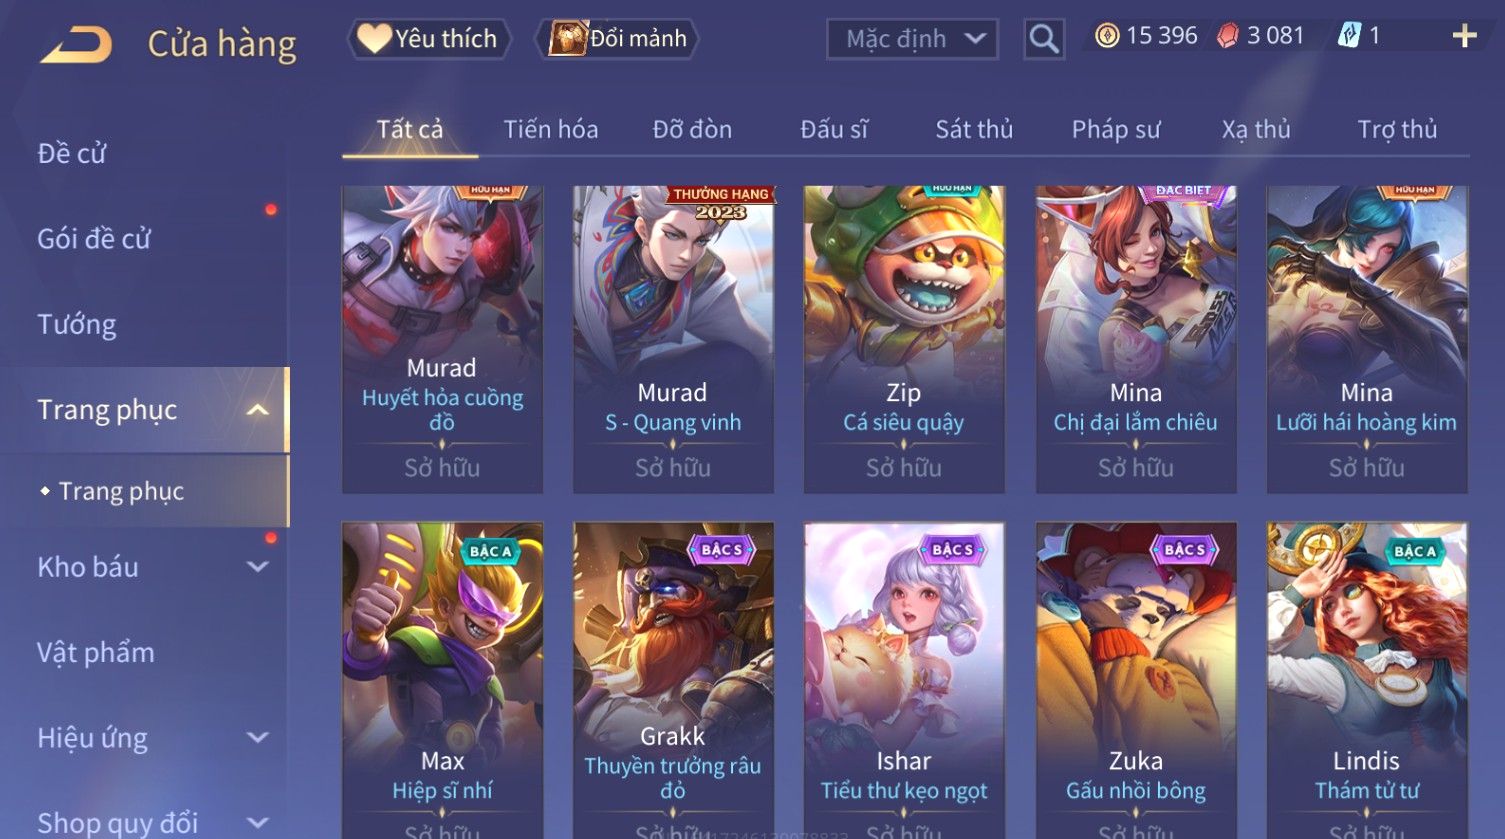Tap the plus icon to add currency
This screenshot has height=839, width=1505.
tap(1464, 37)
